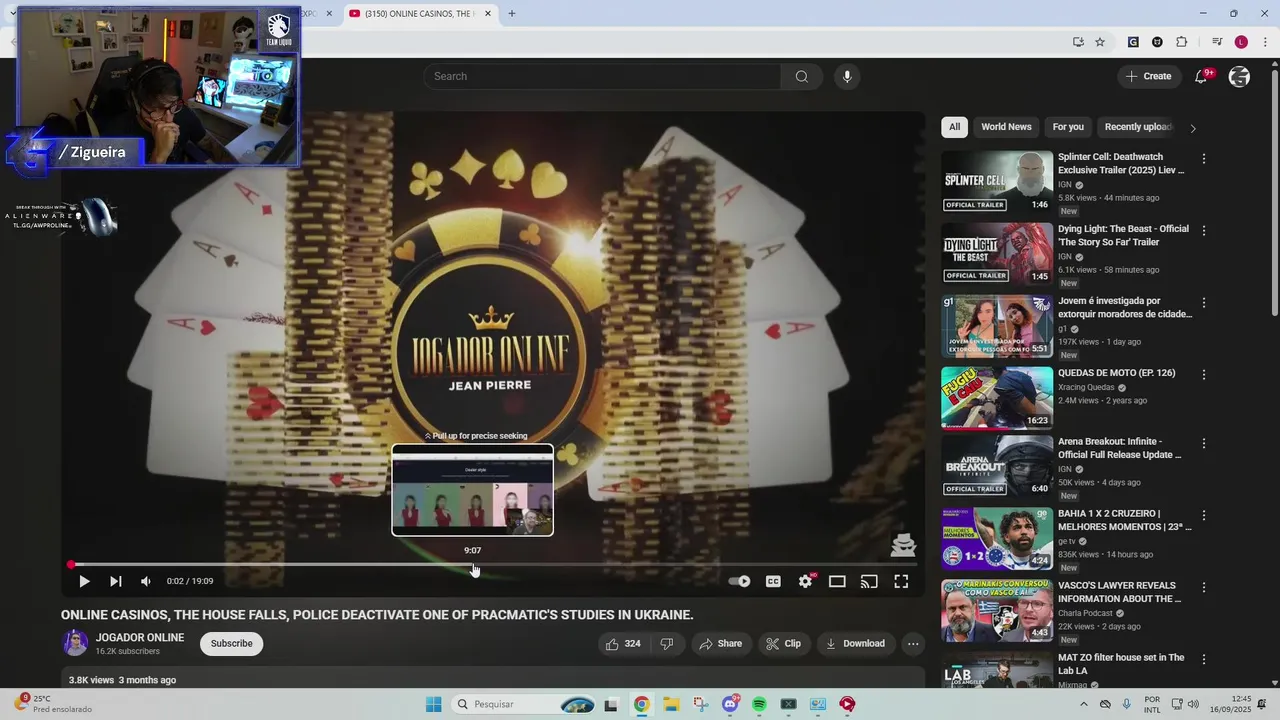Show hidden system tray icons
This screenshot has width=1280, height=720.
tap(1083, 704)
